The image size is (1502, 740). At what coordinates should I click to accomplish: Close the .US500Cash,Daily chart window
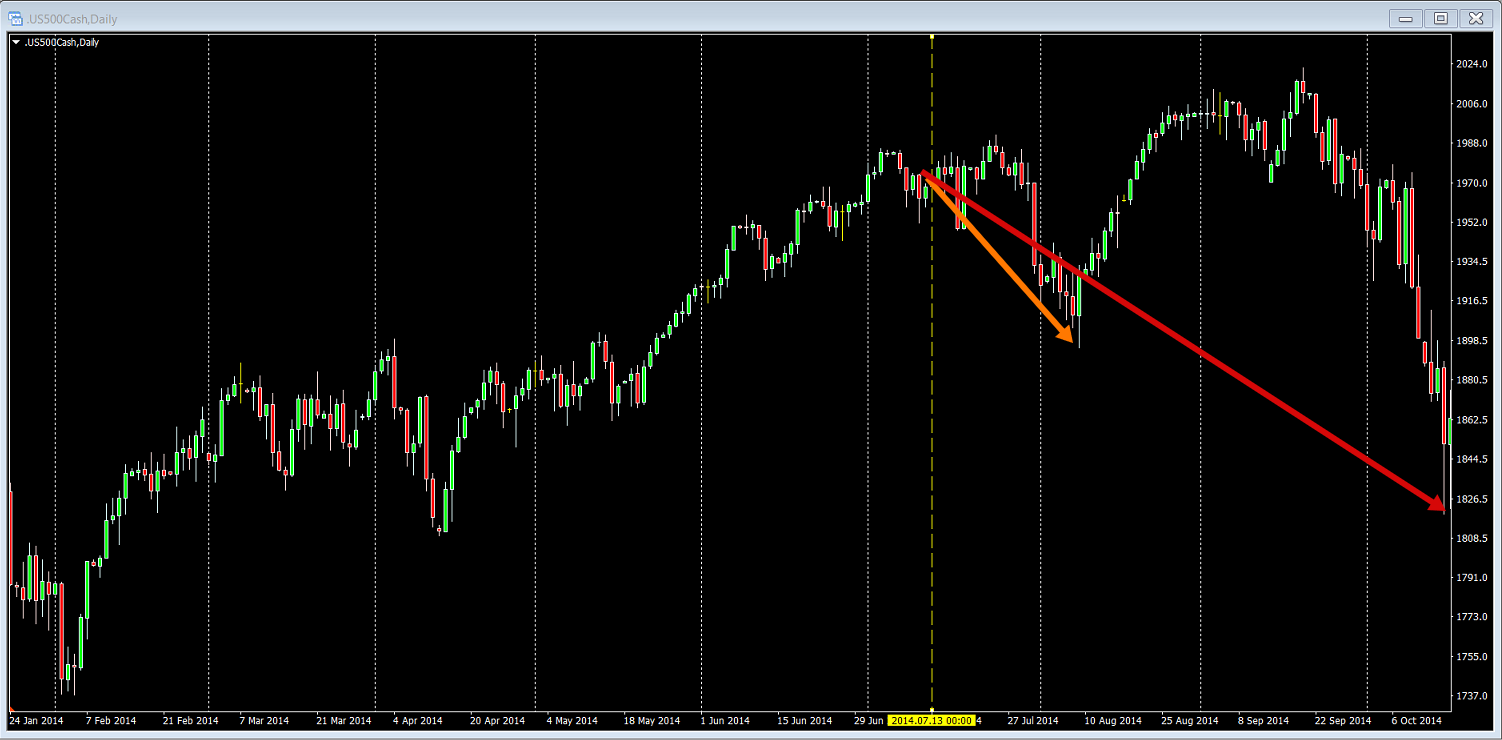pyautogui.click(x=1476, y=18)
